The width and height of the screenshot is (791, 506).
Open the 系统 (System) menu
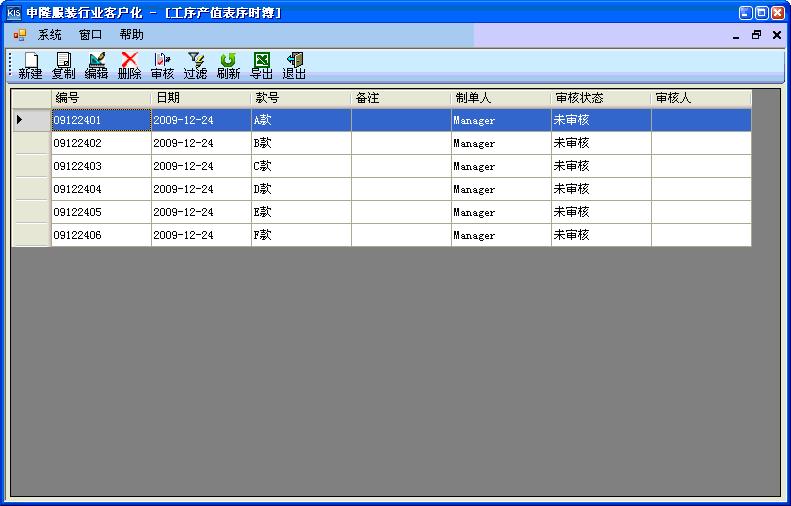(x=49, y=35)
